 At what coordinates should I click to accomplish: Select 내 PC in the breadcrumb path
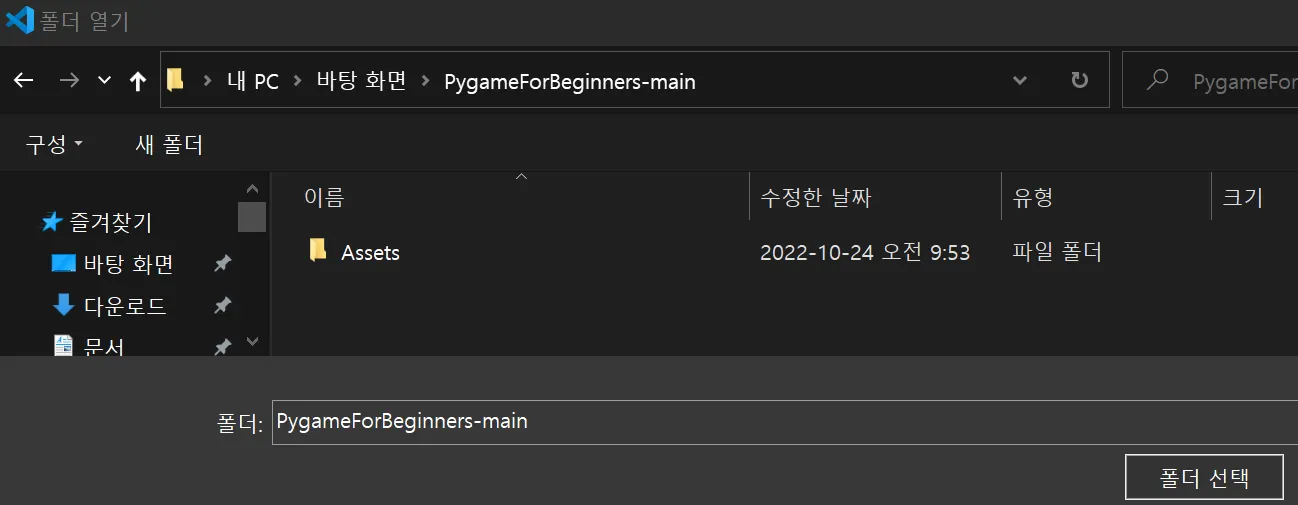tap(252, 81)
